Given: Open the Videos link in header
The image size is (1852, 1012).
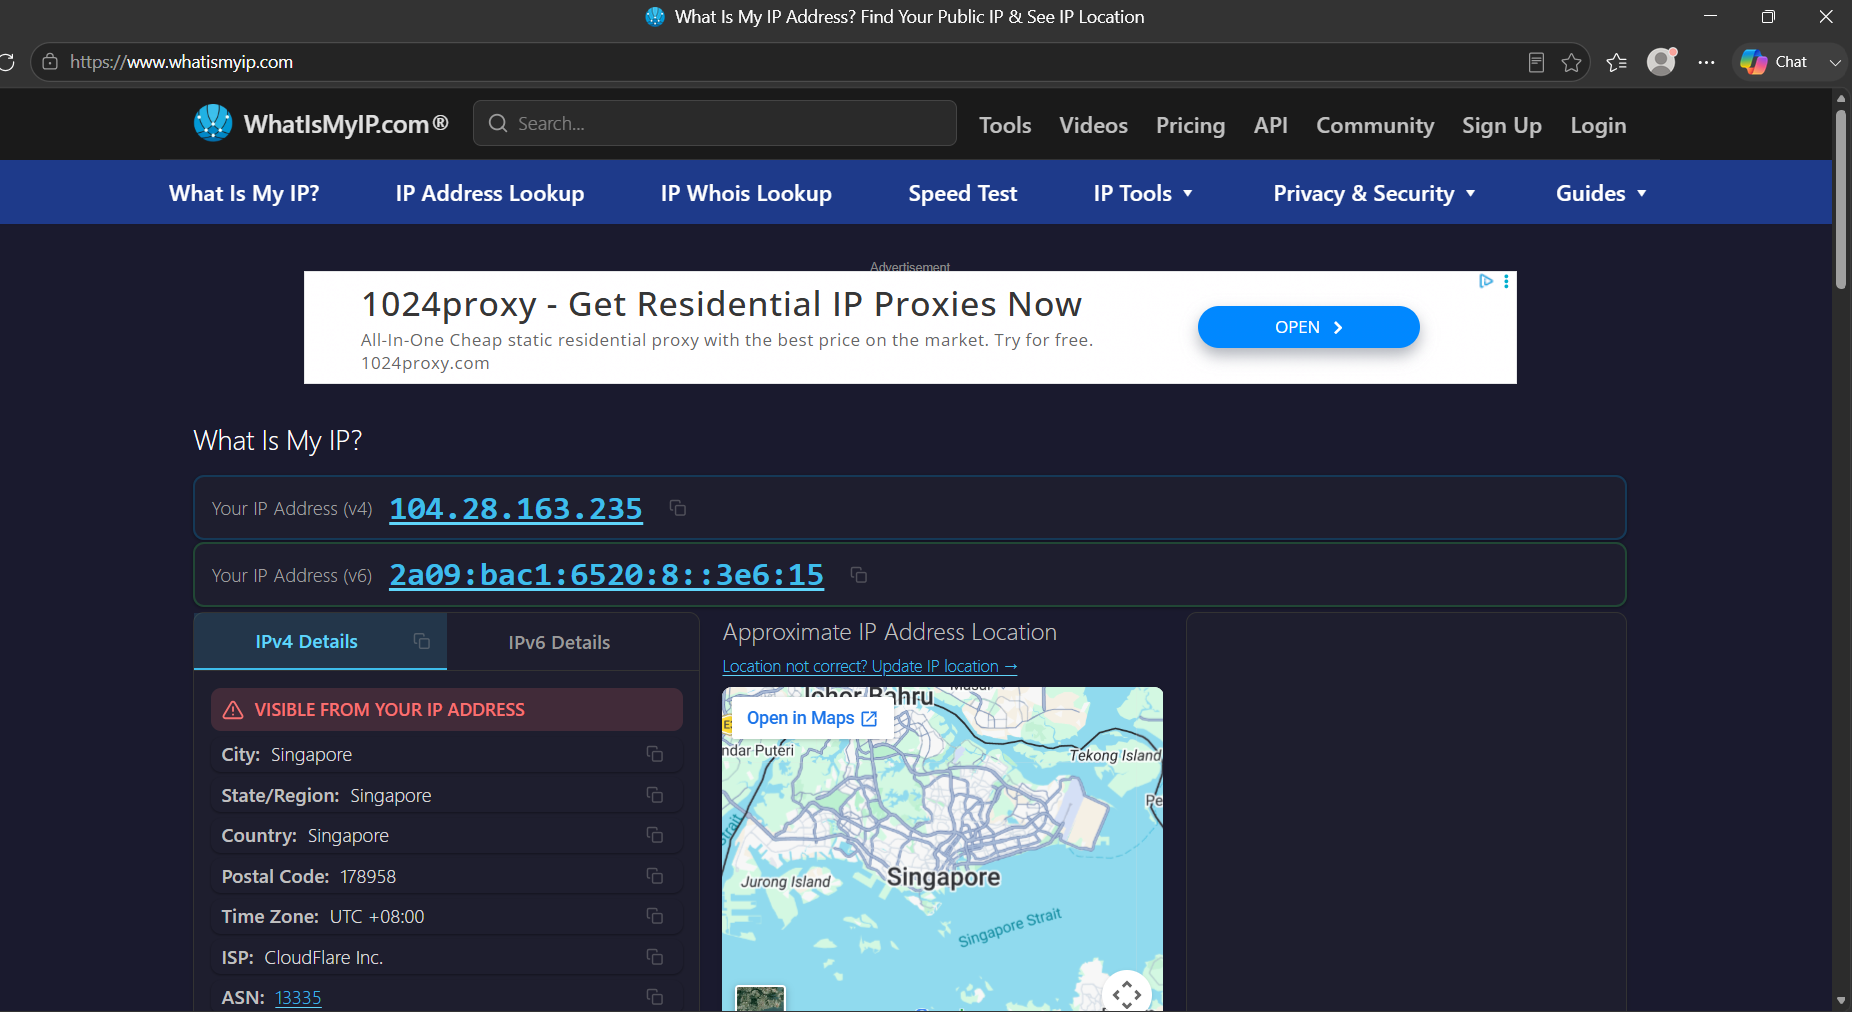Looking at the screenshot, I should (x=1093, y=125).
